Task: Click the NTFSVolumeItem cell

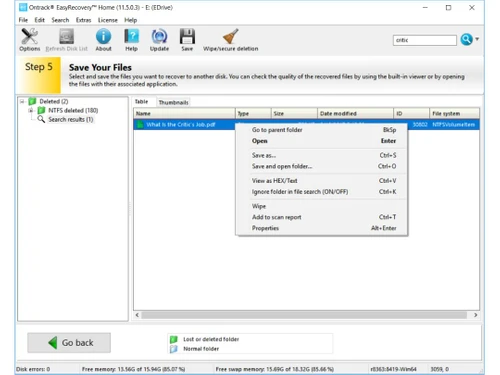Action: tap(454, 125)
